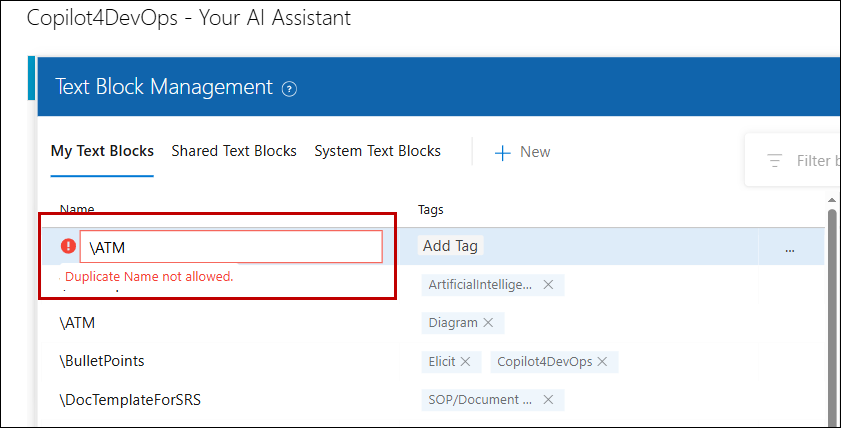Select the \BulletPoints row
The height and width of the screenshot is (428, 841).
433,361
